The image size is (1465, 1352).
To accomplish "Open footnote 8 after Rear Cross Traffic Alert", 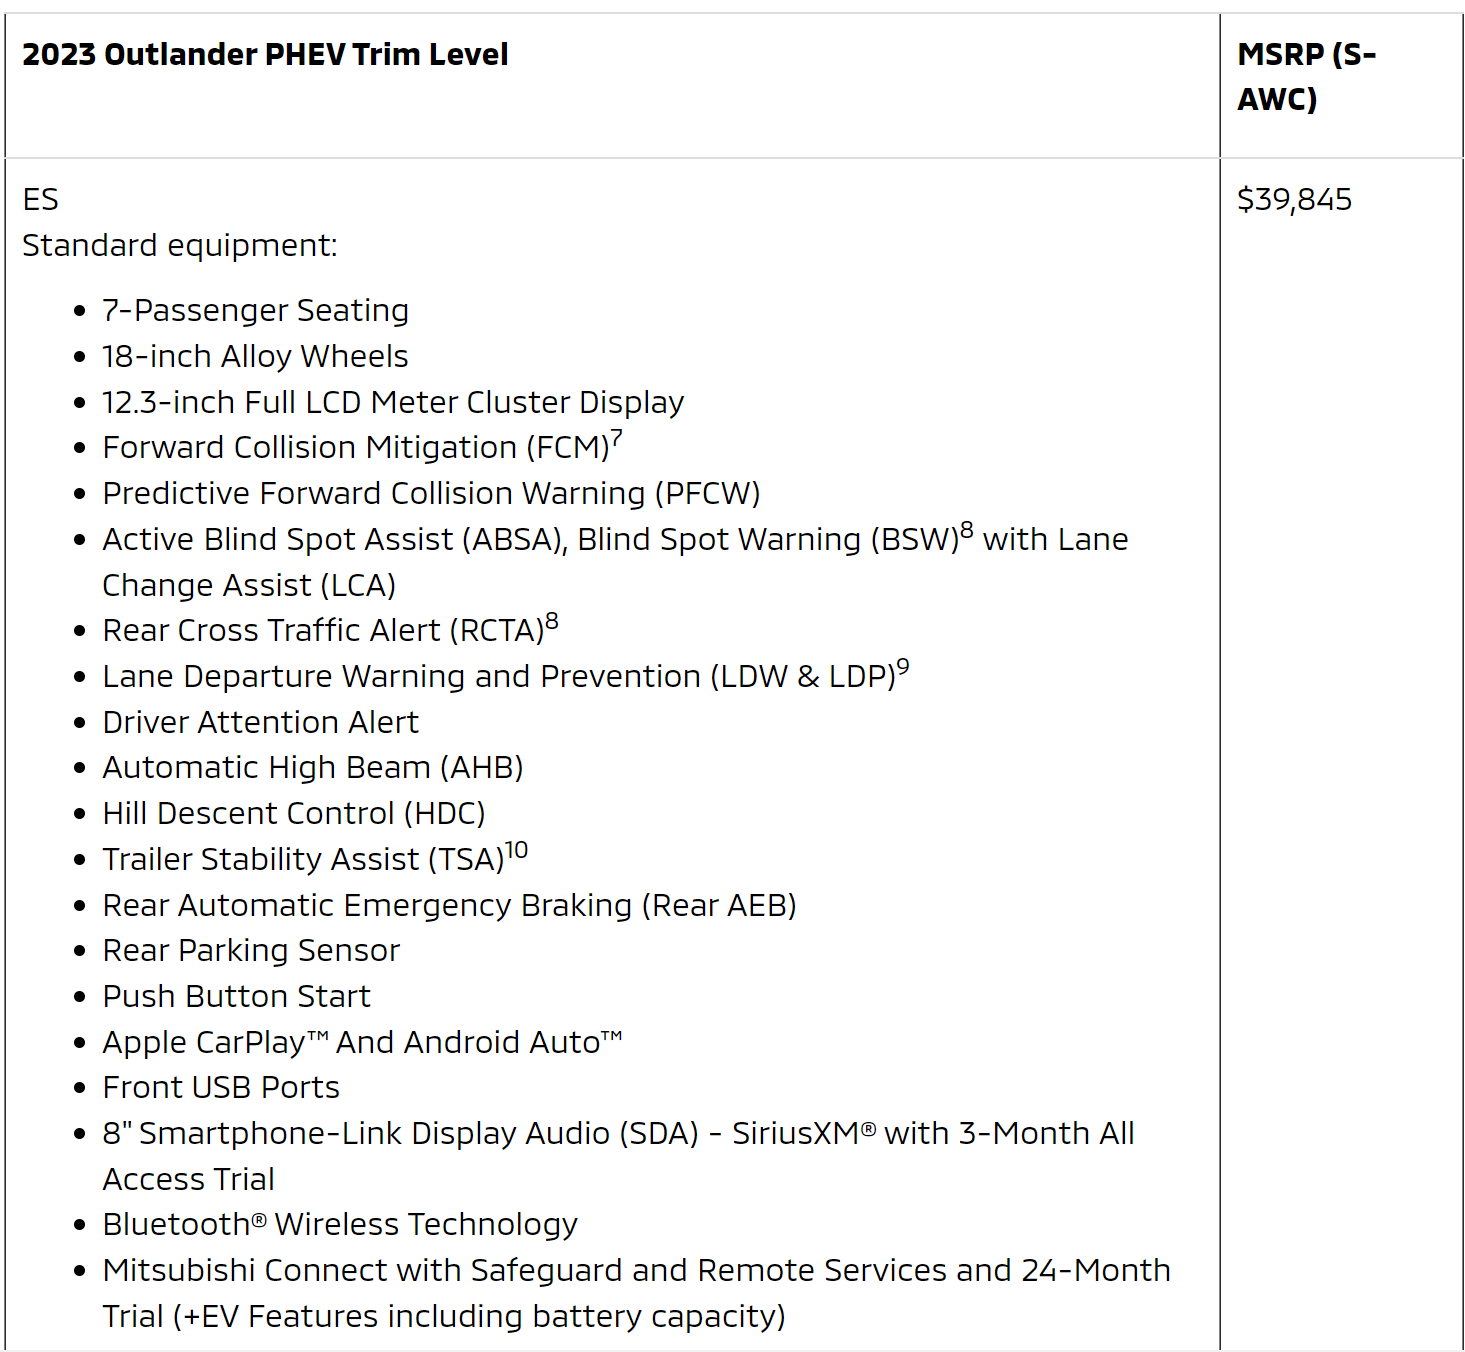I will 552,621.
